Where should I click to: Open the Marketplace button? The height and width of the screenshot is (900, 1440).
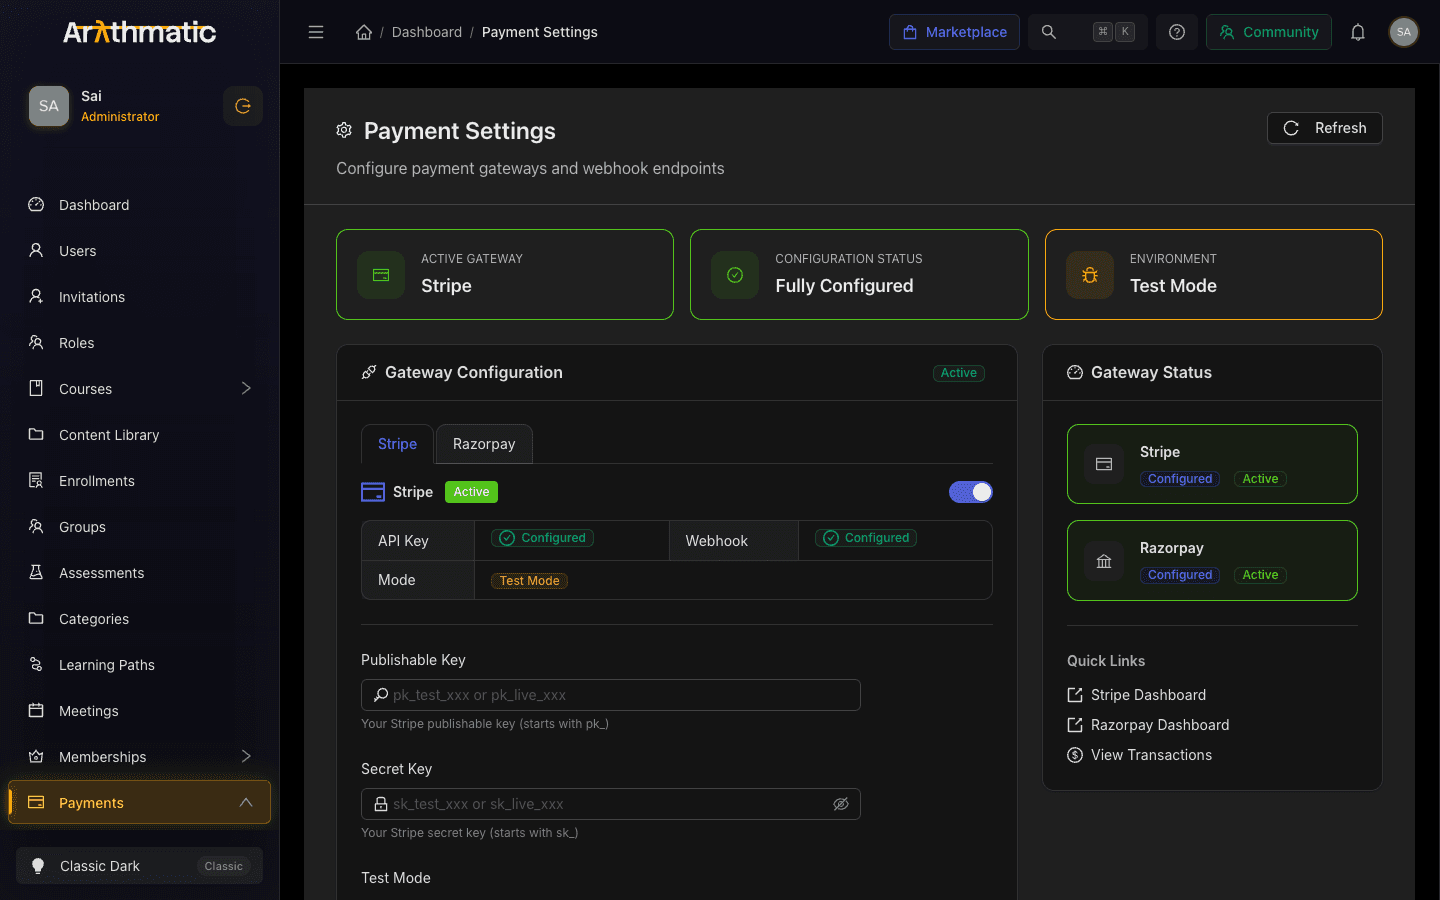(954, 32)
